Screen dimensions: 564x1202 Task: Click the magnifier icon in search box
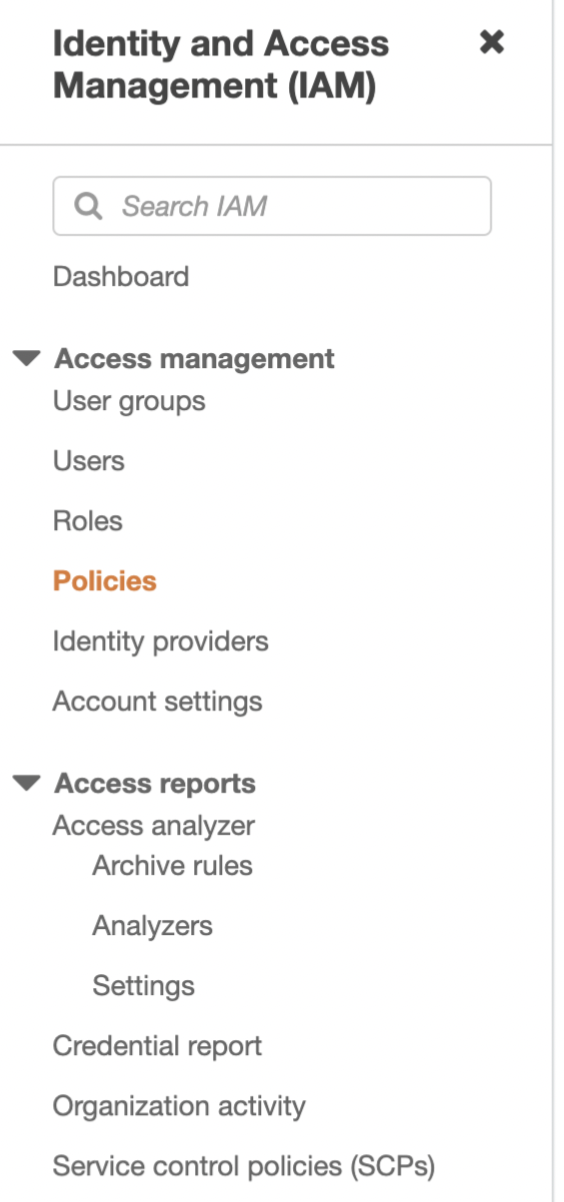(89, 206)
